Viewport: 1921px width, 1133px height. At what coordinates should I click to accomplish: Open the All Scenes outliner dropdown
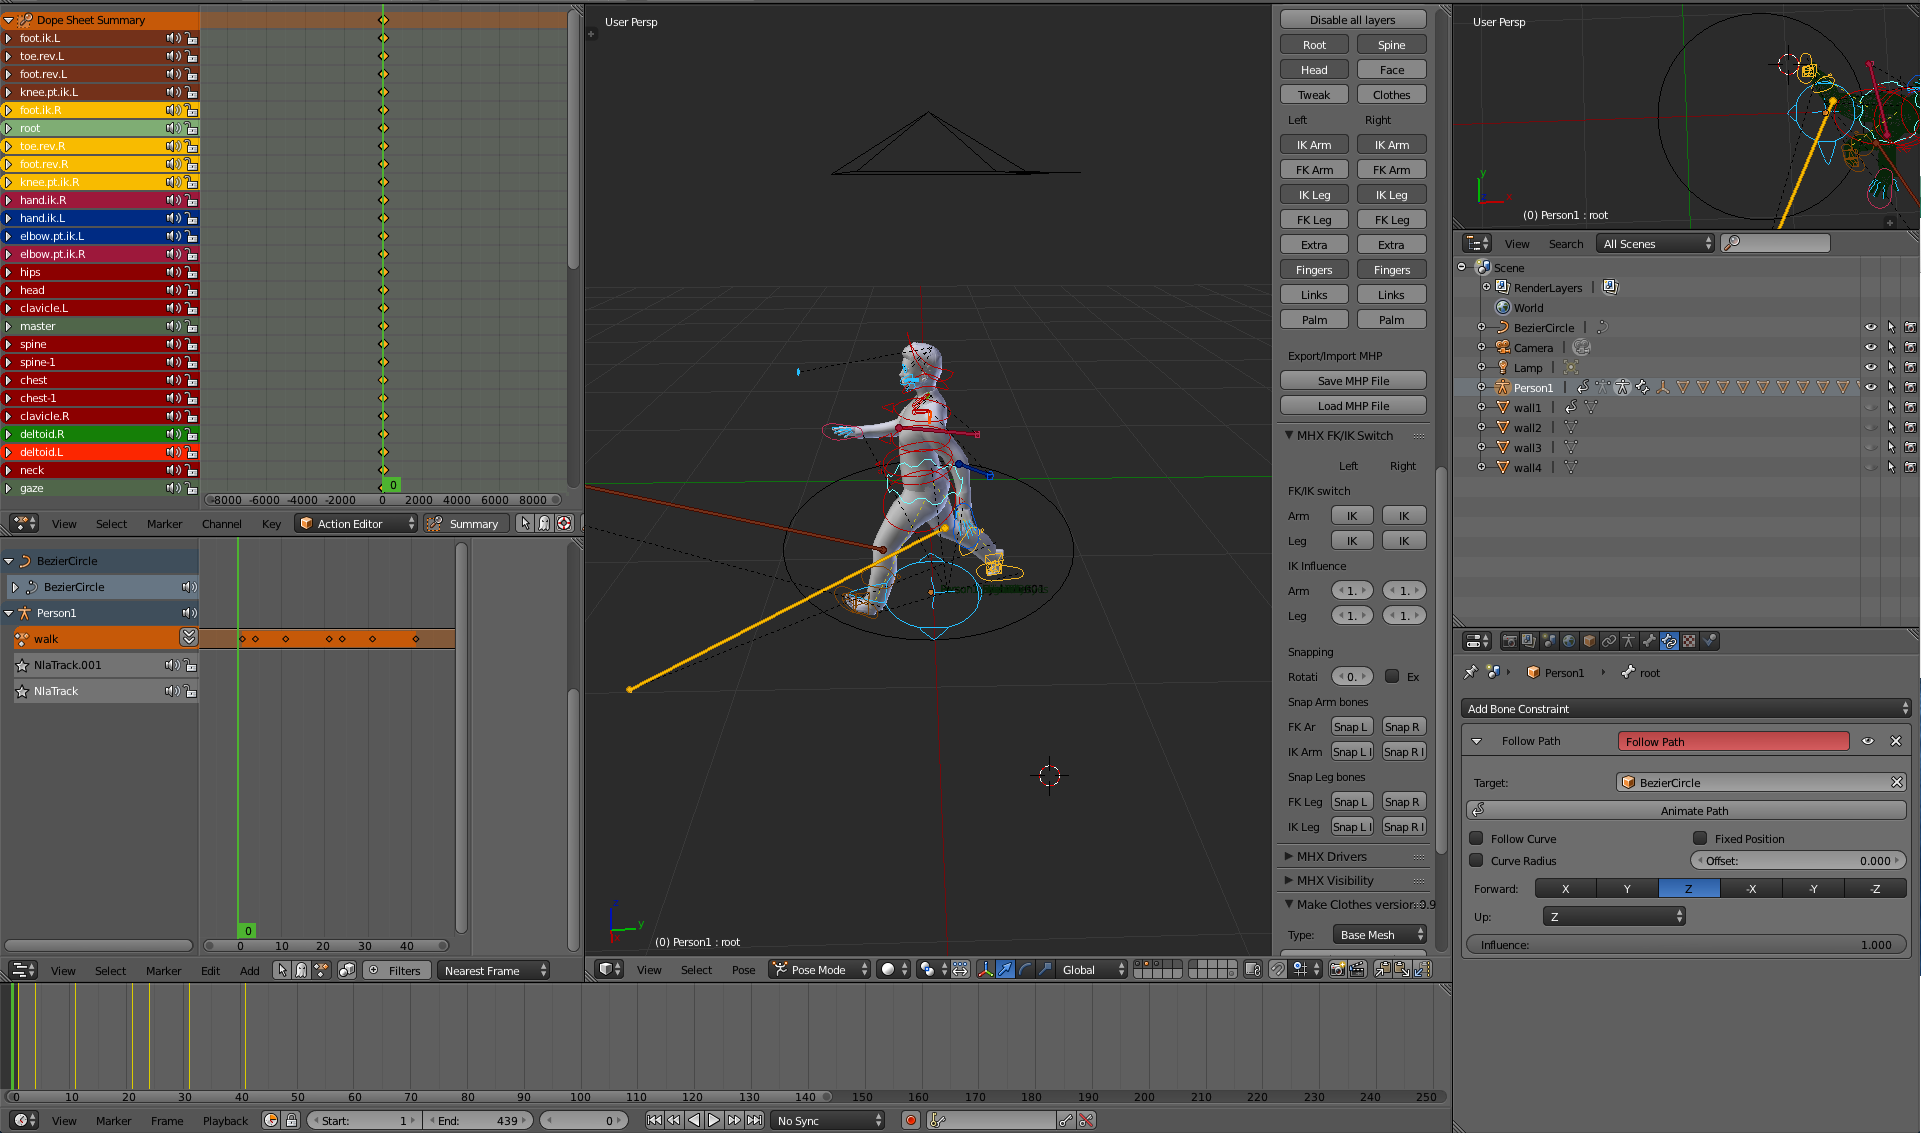[x=1656, y=243]
